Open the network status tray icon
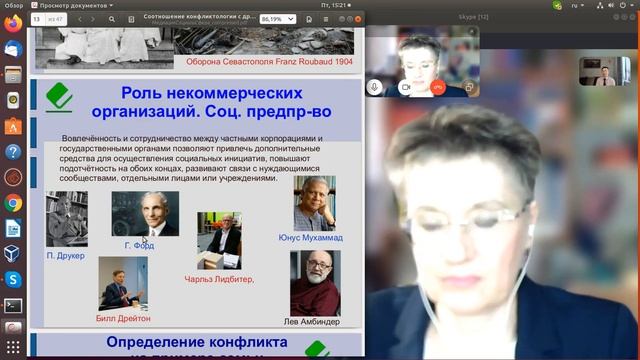 point(600,5)
